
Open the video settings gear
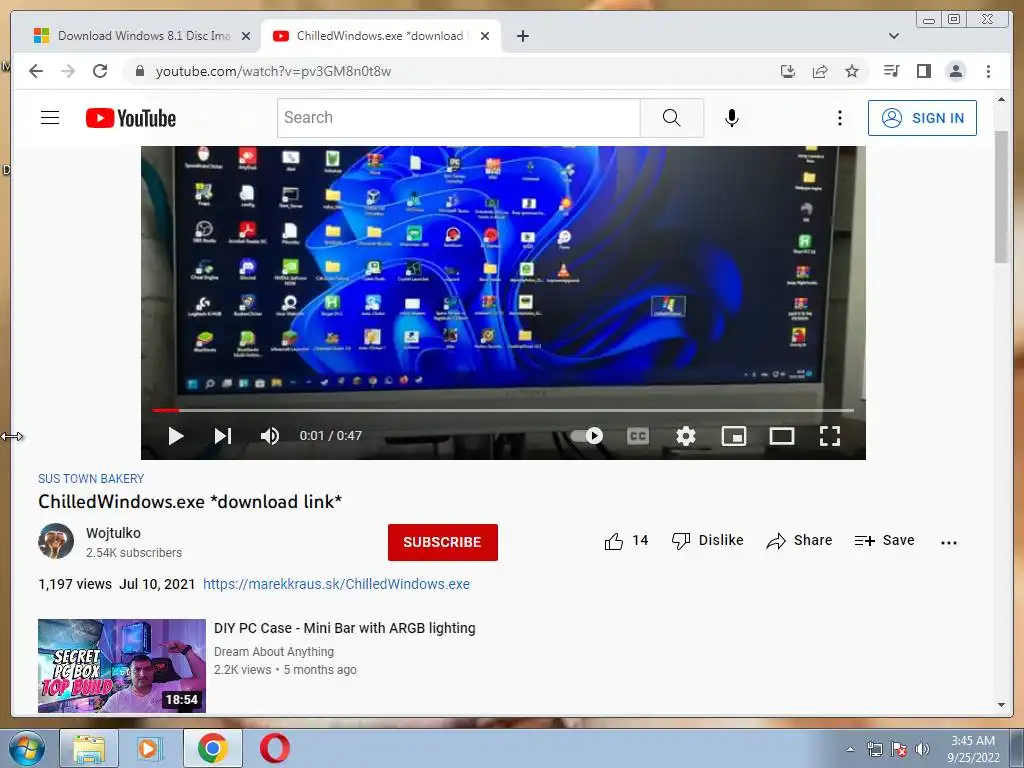pyautogui.click(x=686, y=436)
